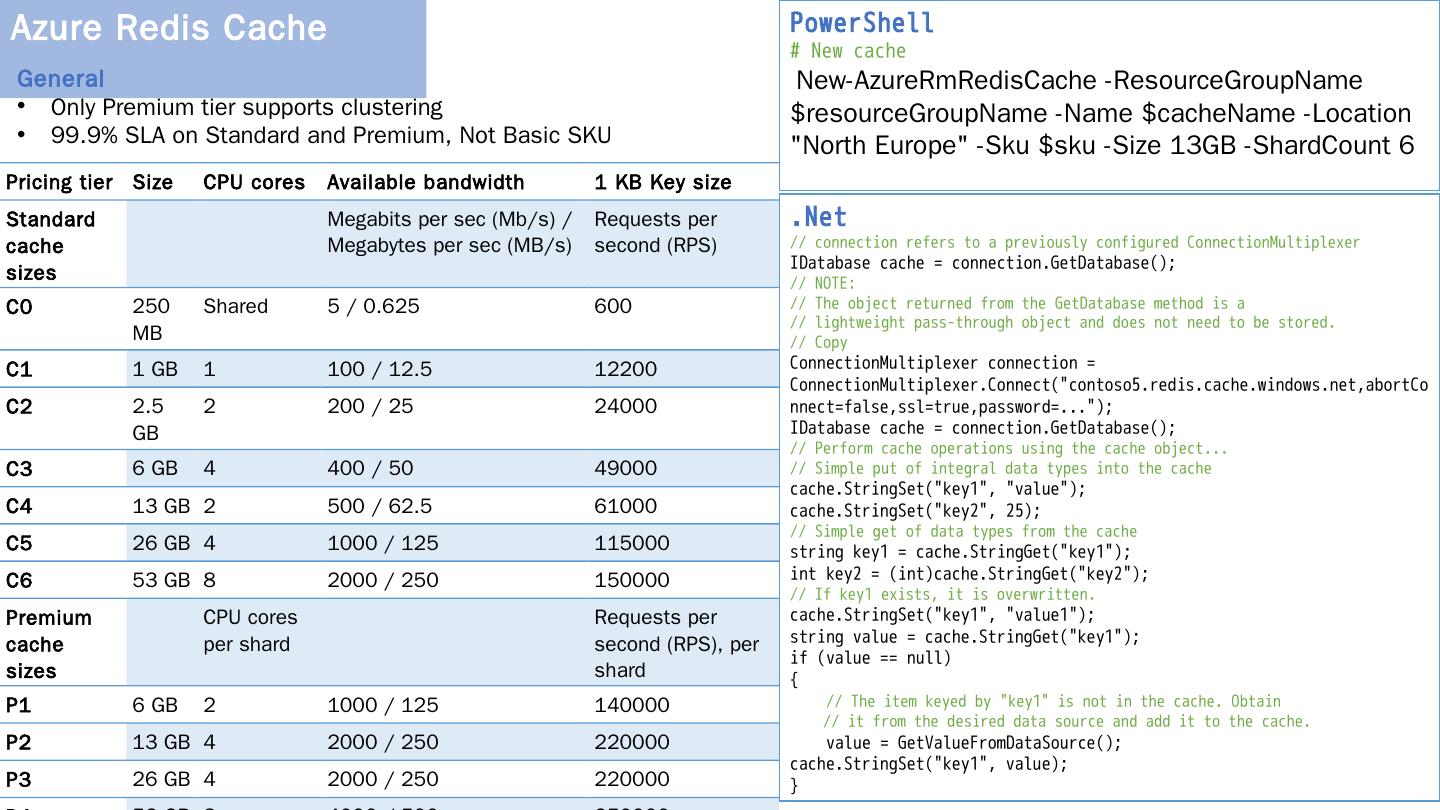
Task: Click the '# New cache' comment line
Action: pyautogui.click(x=848, y=51)
